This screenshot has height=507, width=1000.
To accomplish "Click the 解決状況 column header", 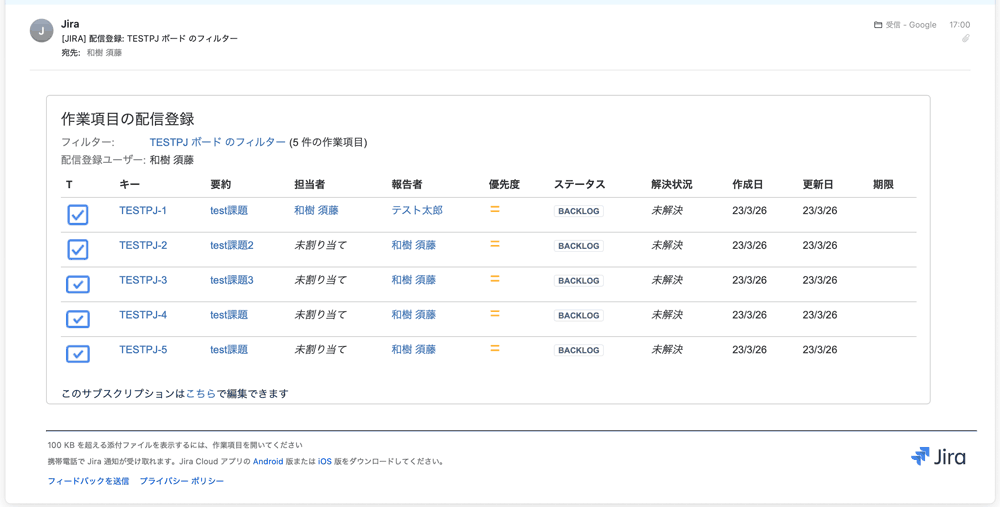I will [x=672, y=185].
